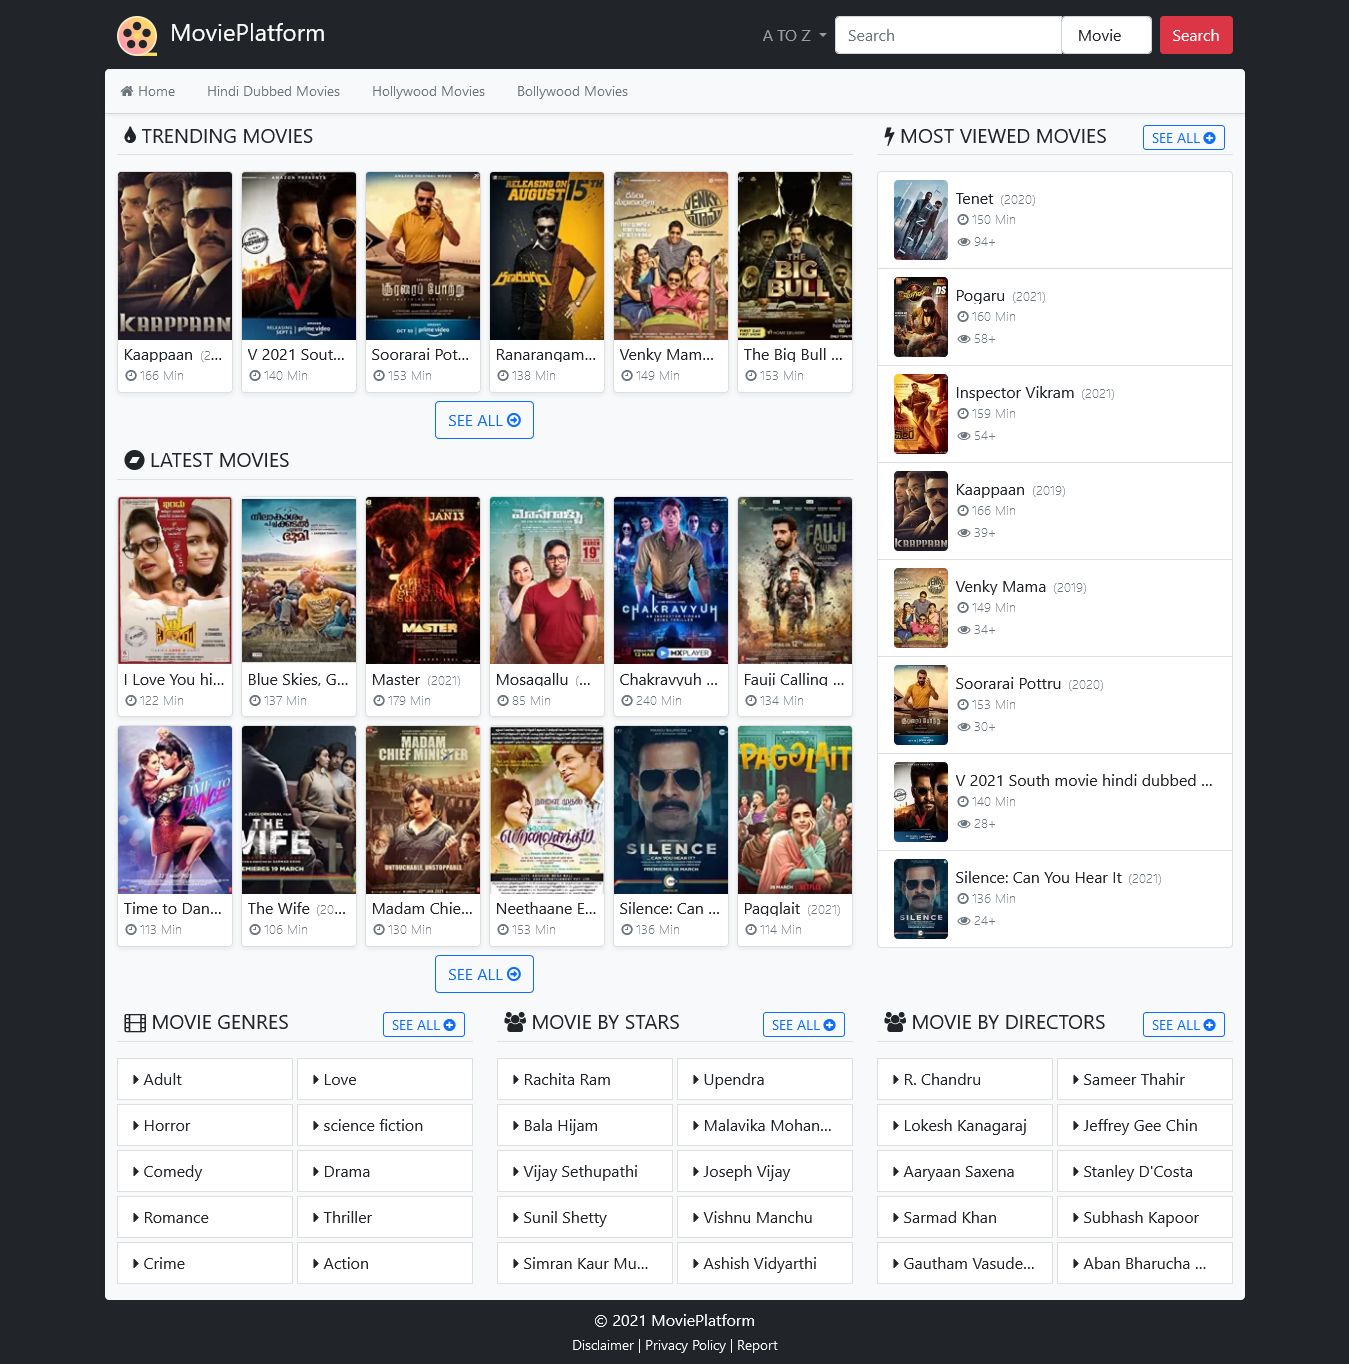Select the science fiction genre

385,1125
